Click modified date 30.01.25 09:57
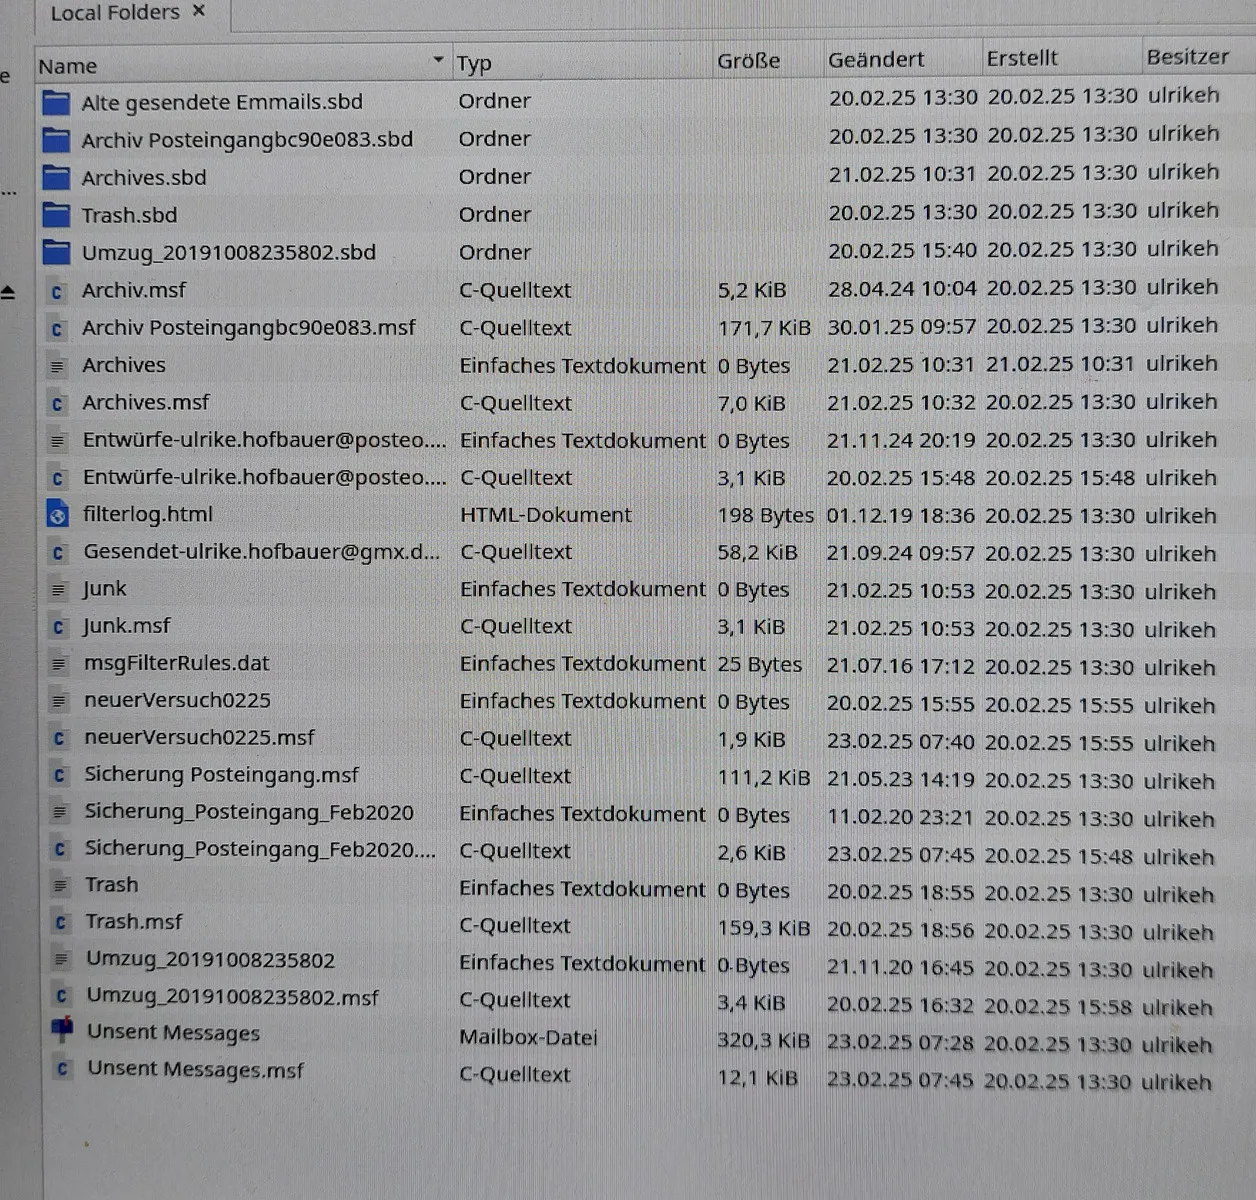Viewport: 1256px width, 1200px height. pyautogui.click(x=902, y=327)
